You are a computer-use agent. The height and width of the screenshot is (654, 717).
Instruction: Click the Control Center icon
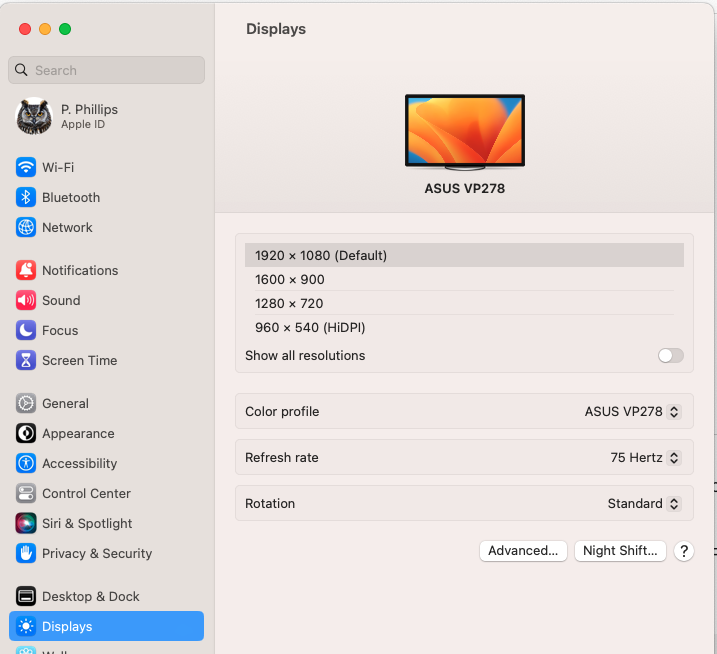pyautogui.click(x=26, y=493)
